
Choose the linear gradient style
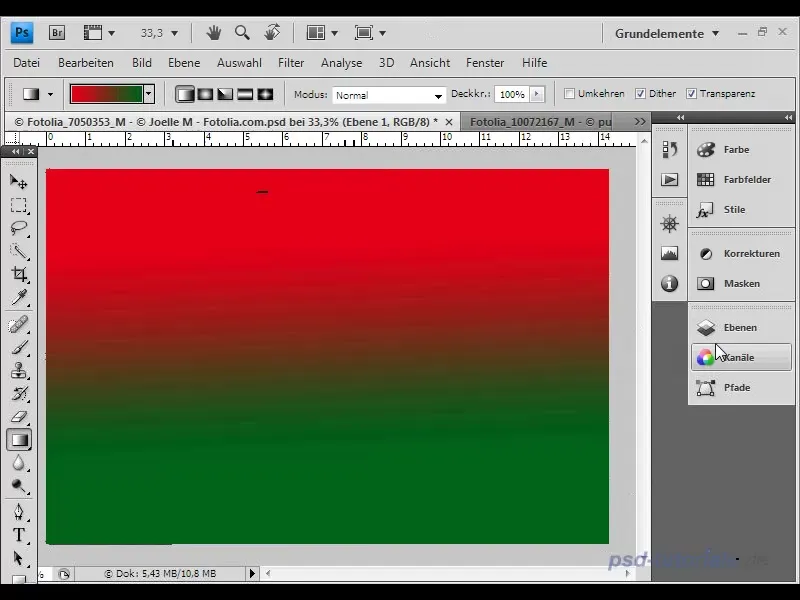pyautogui.click(x=185, y=94)
